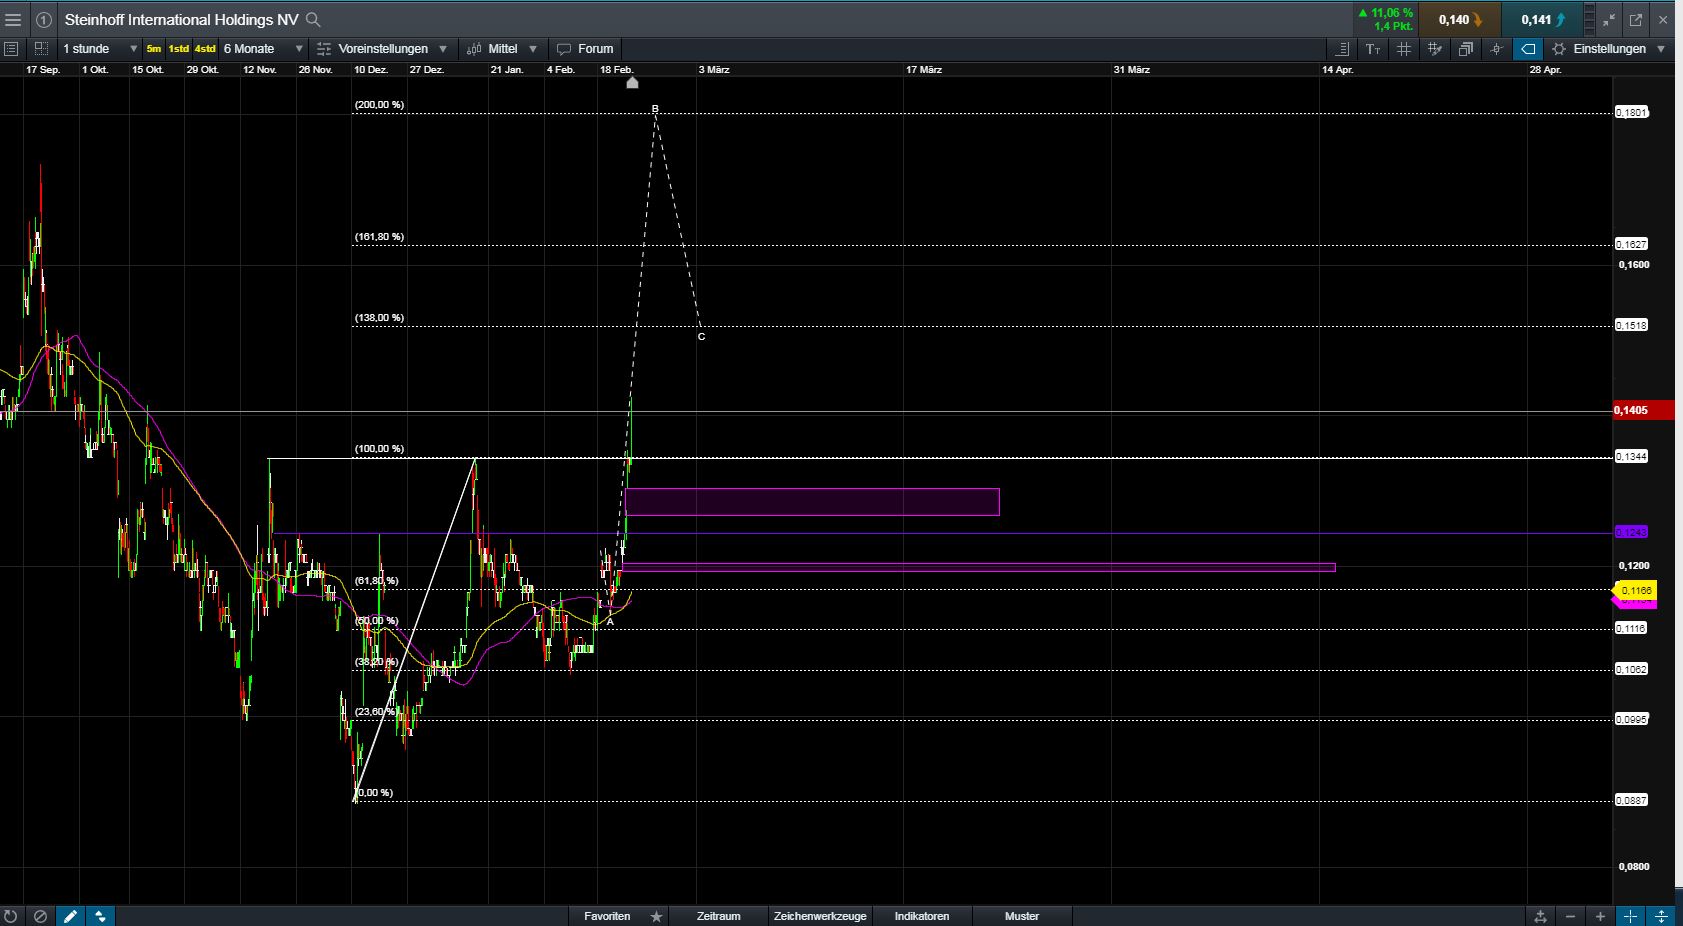This screenshot has width=1683, height=926.
Task: Select the text annotation tool Tt
Action: point(1374,48)
